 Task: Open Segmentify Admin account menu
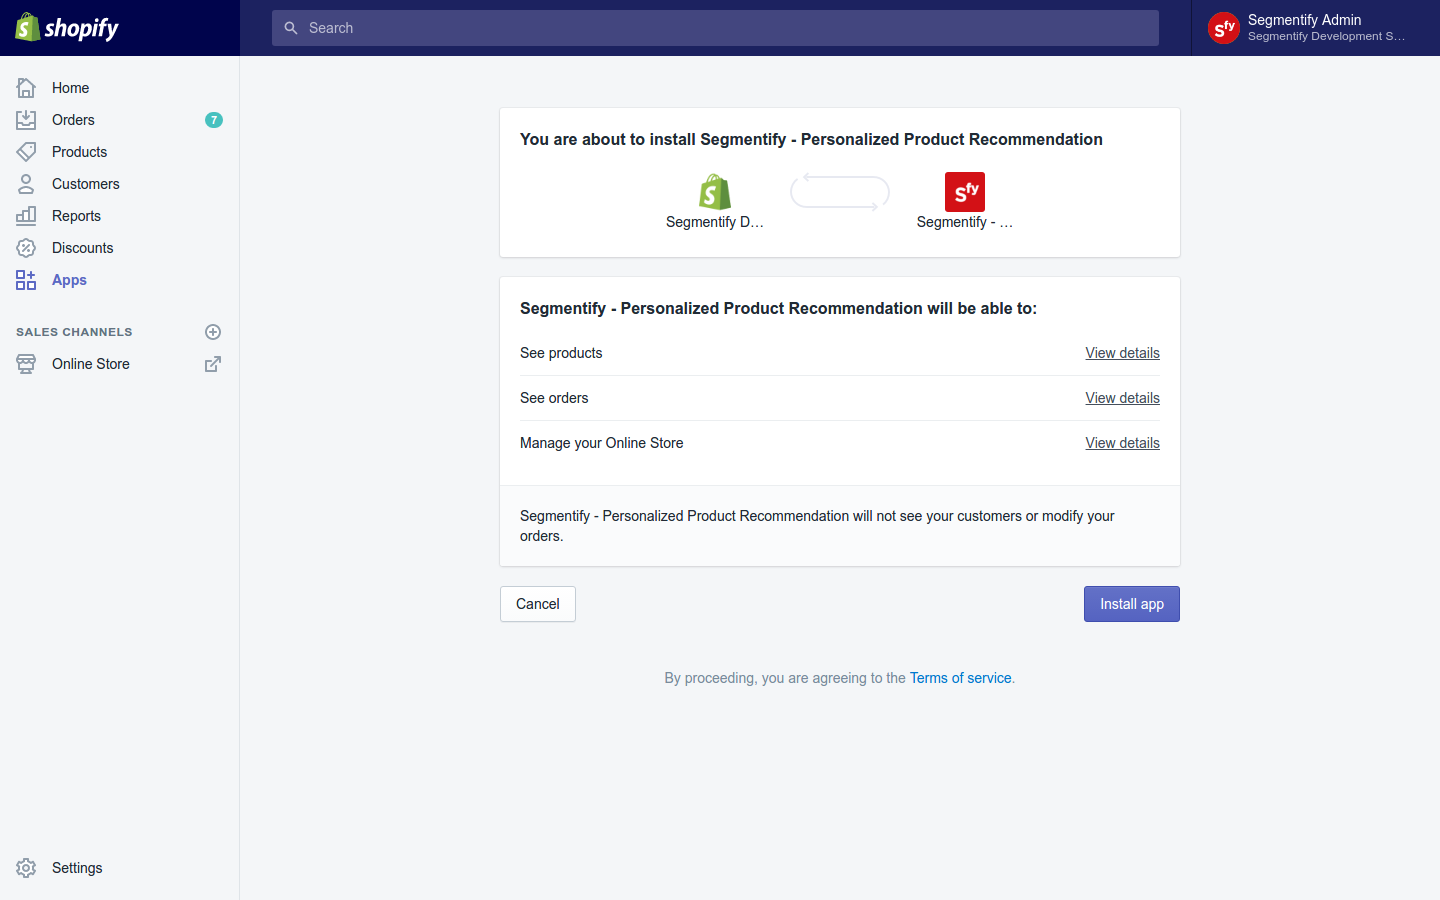[x=1316, y=28]
